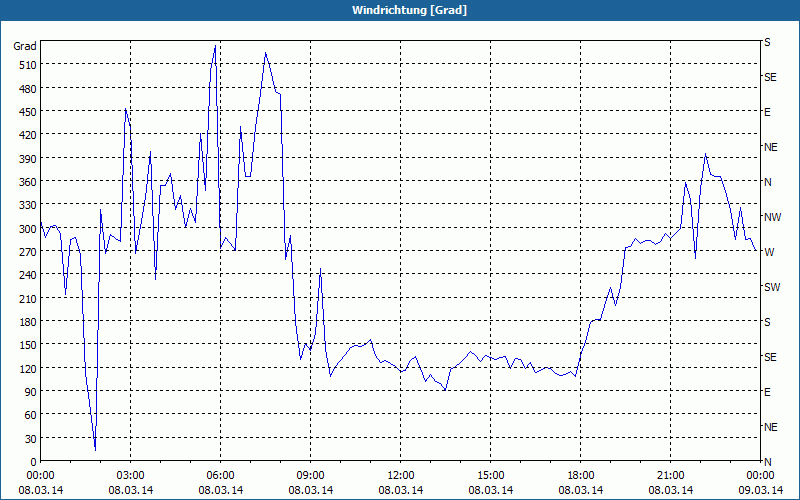Click the Windrichtung [Grad] chart title
800x500 pixels.
409,10
